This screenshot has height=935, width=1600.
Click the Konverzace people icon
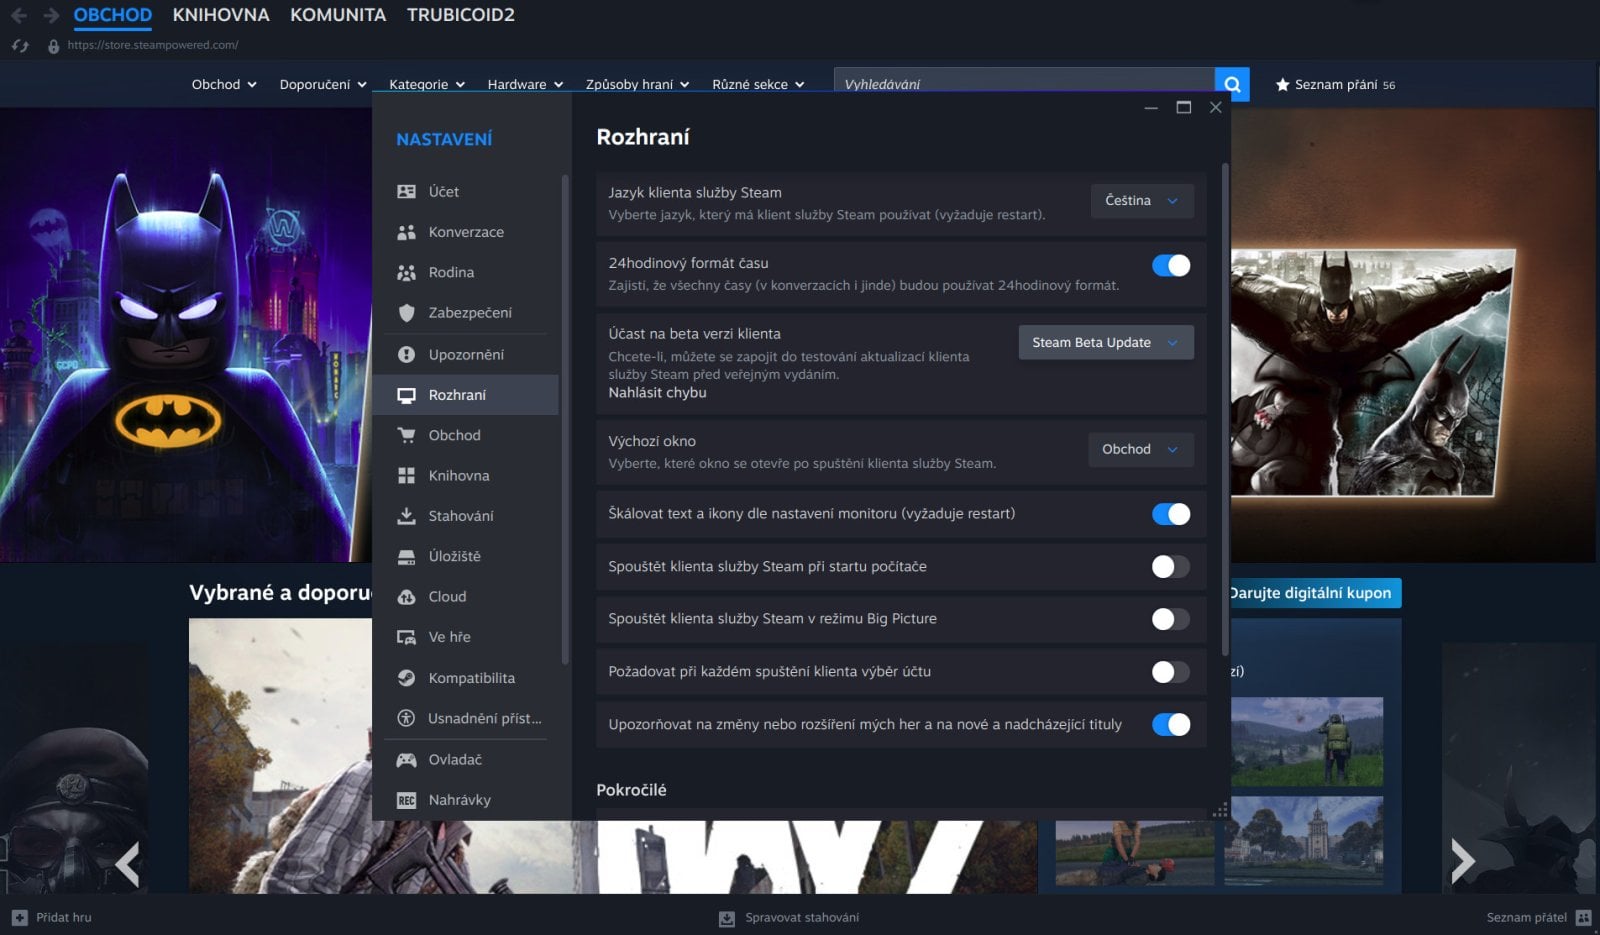click(x=406, y=232)
